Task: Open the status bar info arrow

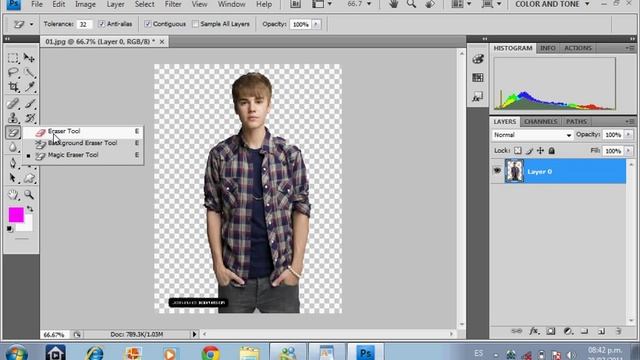Action: click(x=194, y=334)
